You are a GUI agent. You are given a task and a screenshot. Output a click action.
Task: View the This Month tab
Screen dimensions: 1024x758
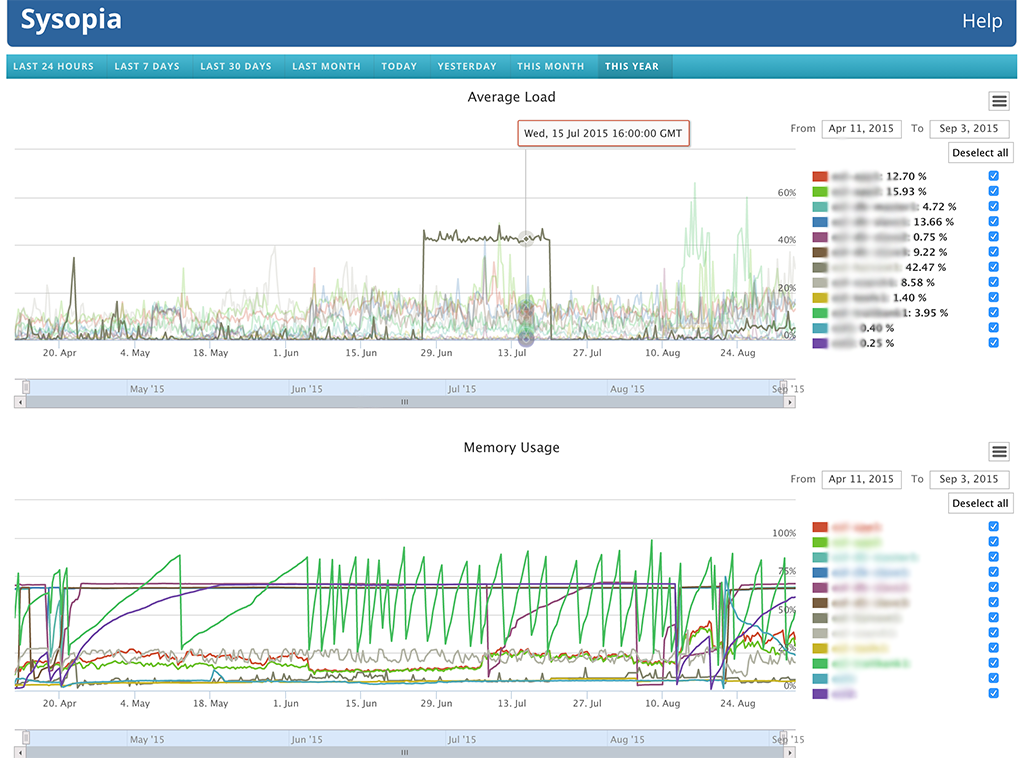pos(551,67)
